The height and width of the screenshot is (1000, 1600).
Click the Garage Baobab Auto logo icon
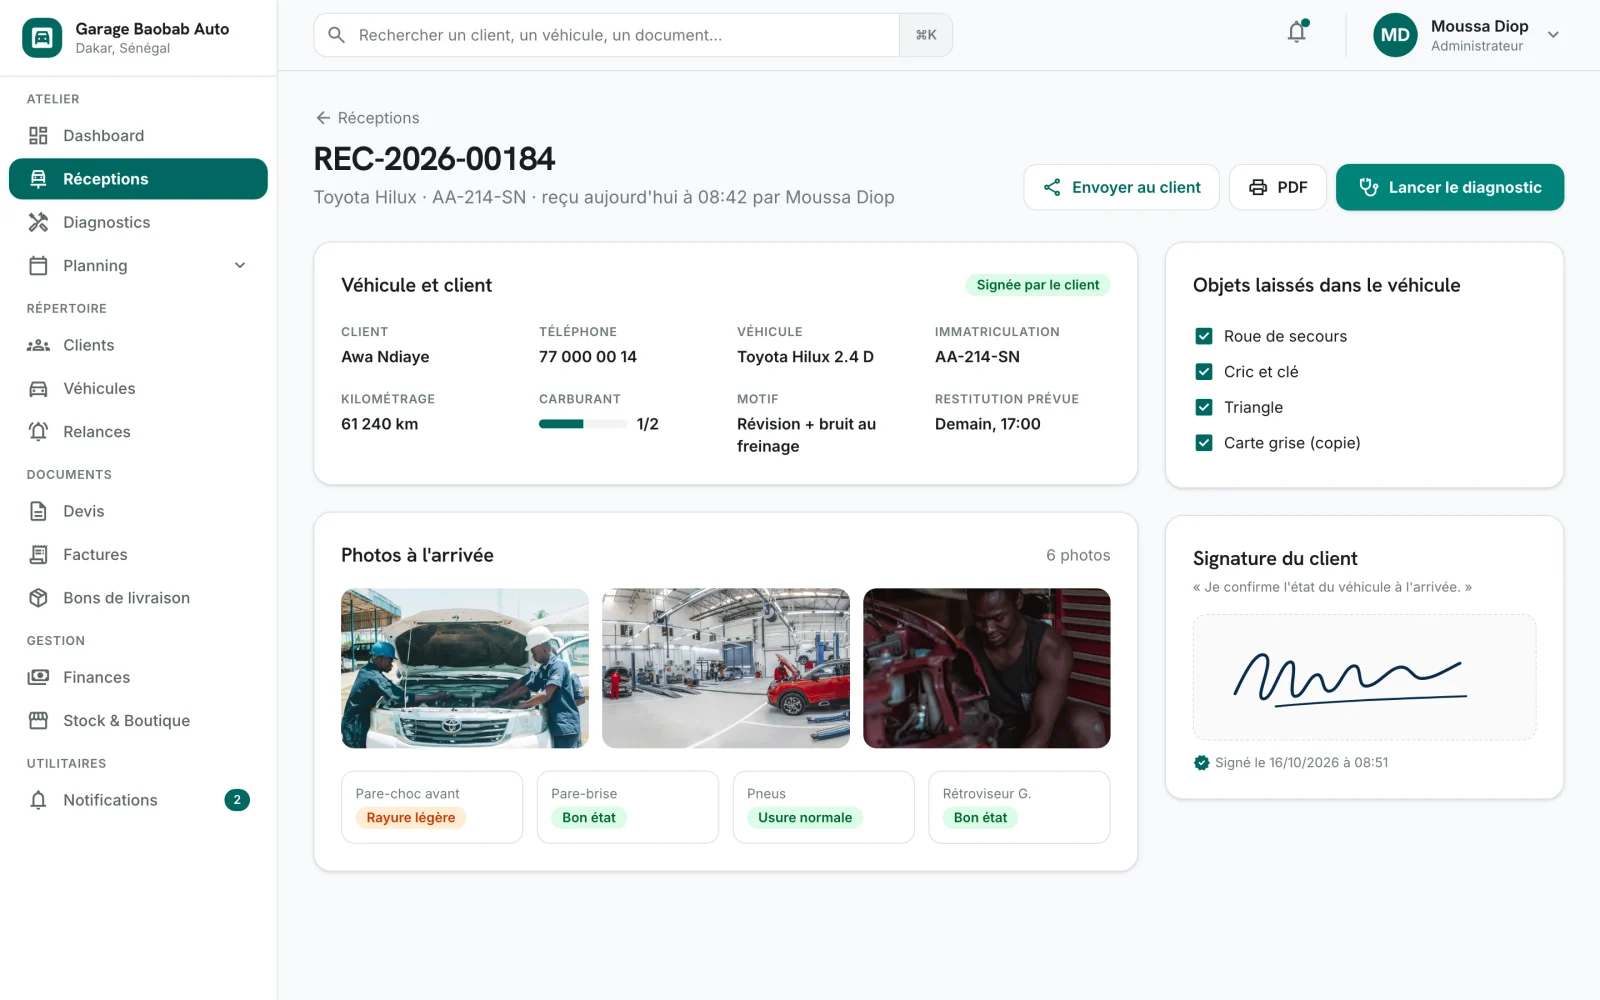(42, 38)
